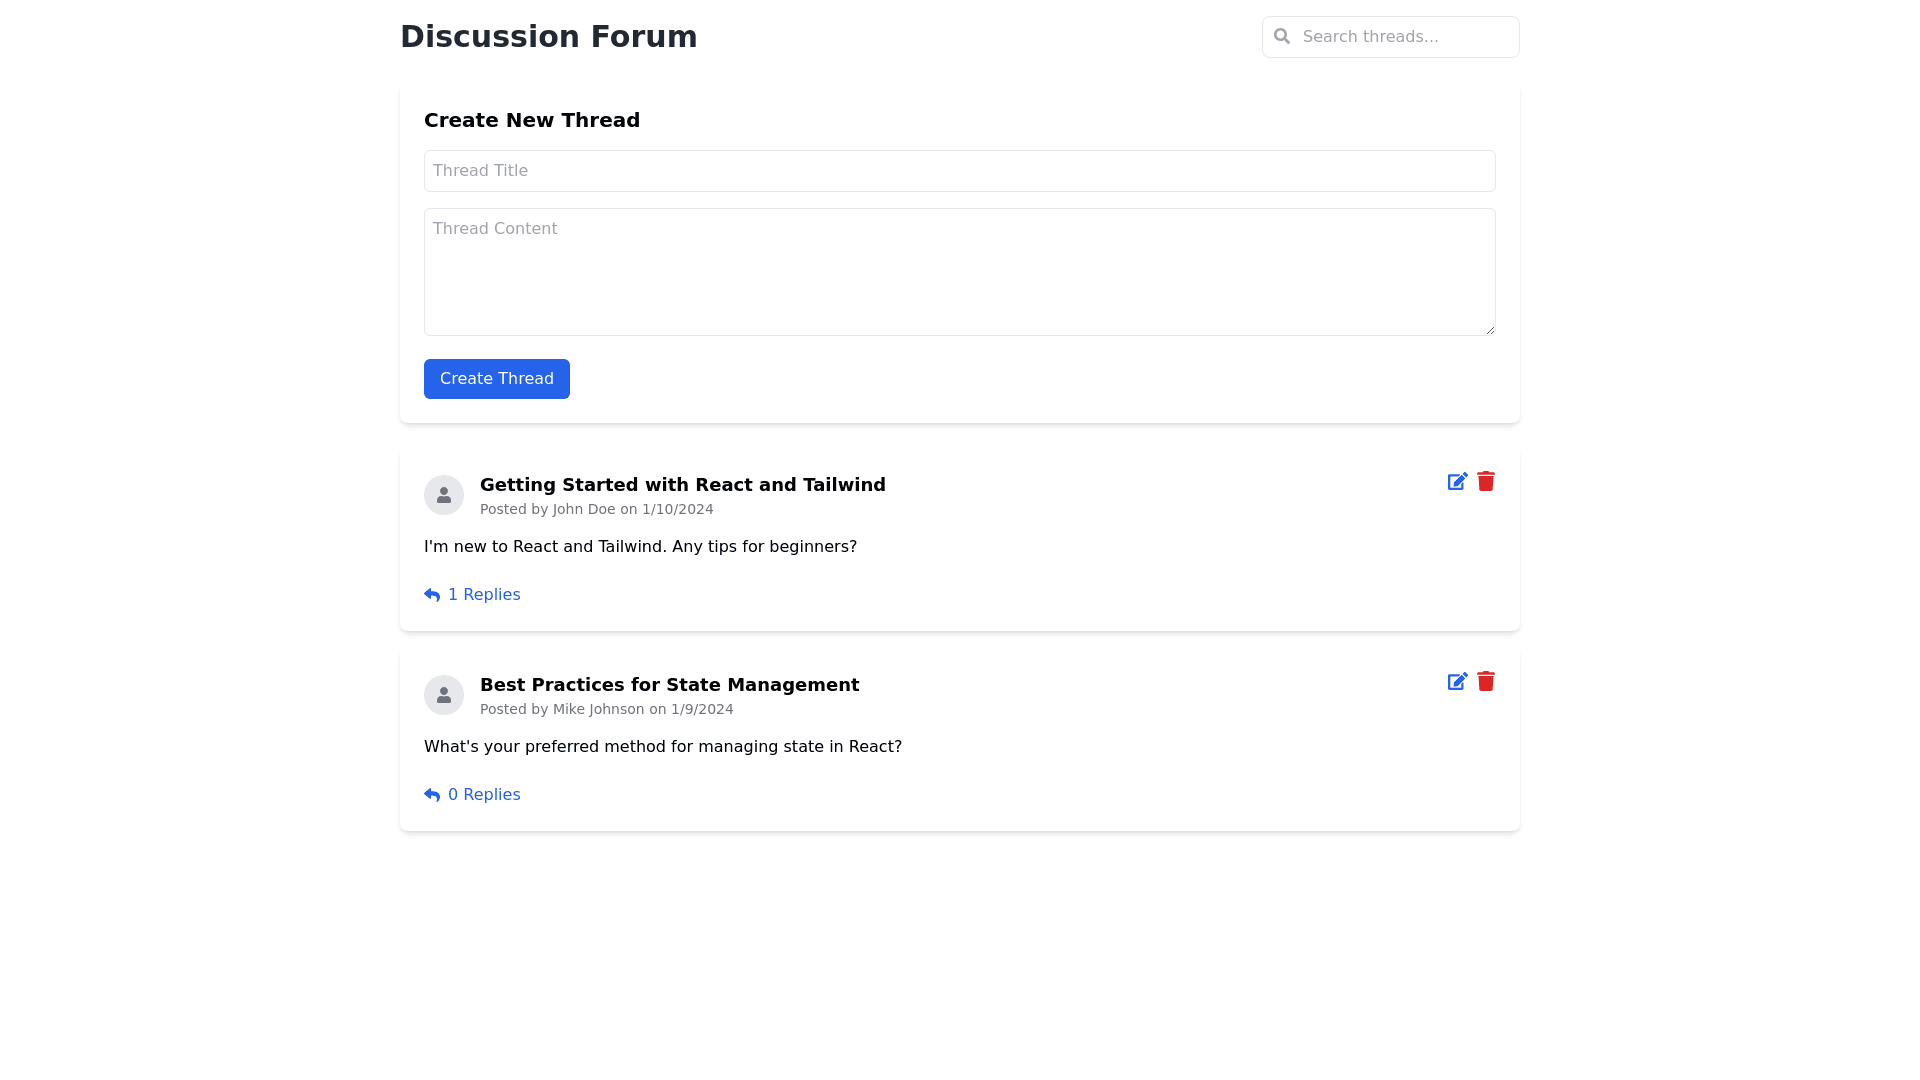This screenshot has height=1080, width=1920.
Task: Delete the React and Tailwind thread
Action: tap(1486, 482)
